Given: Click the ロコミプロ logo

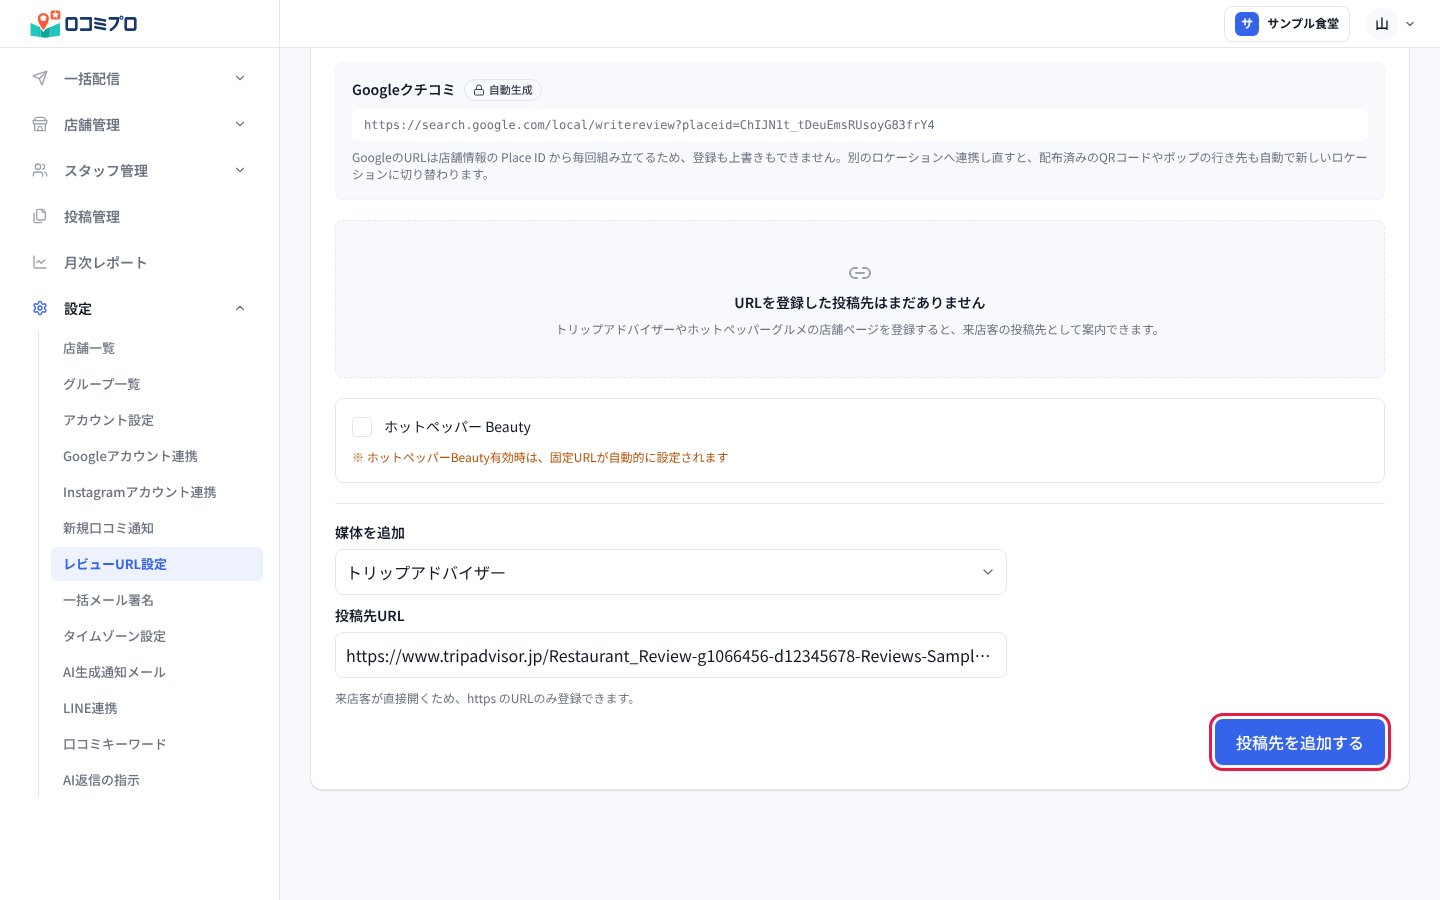Looking at the screenshot, I should 84,23.
